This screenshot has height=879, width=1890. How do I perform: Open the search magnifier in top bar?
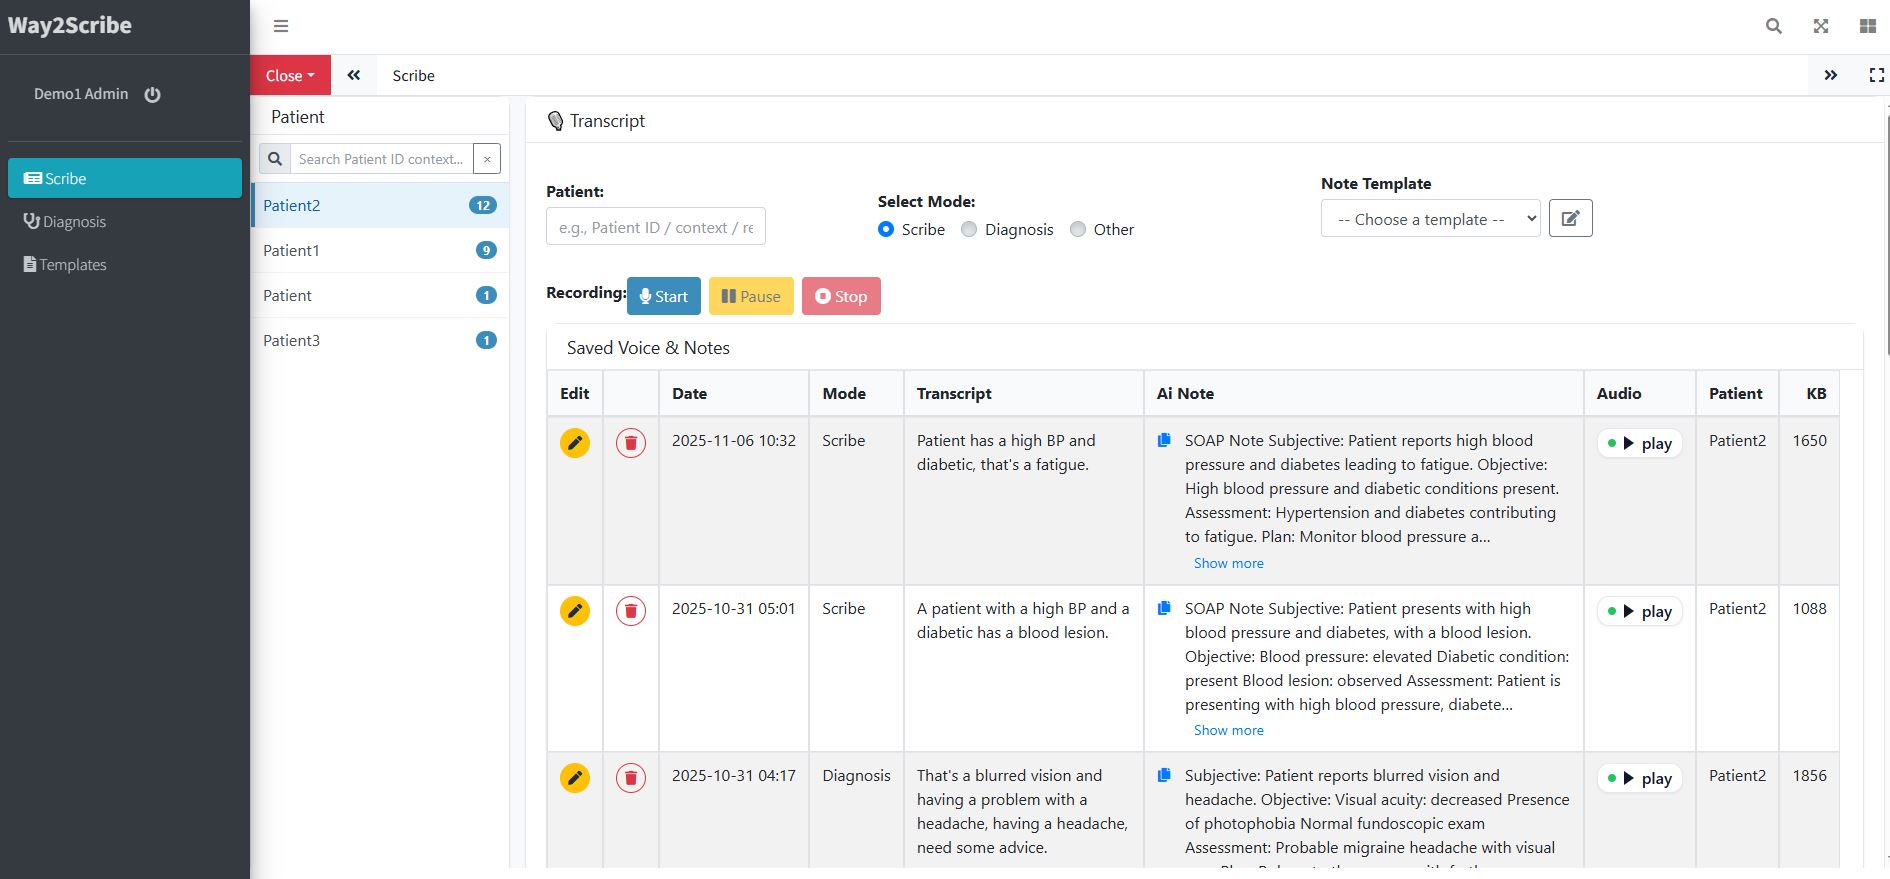click(1773, 26)
